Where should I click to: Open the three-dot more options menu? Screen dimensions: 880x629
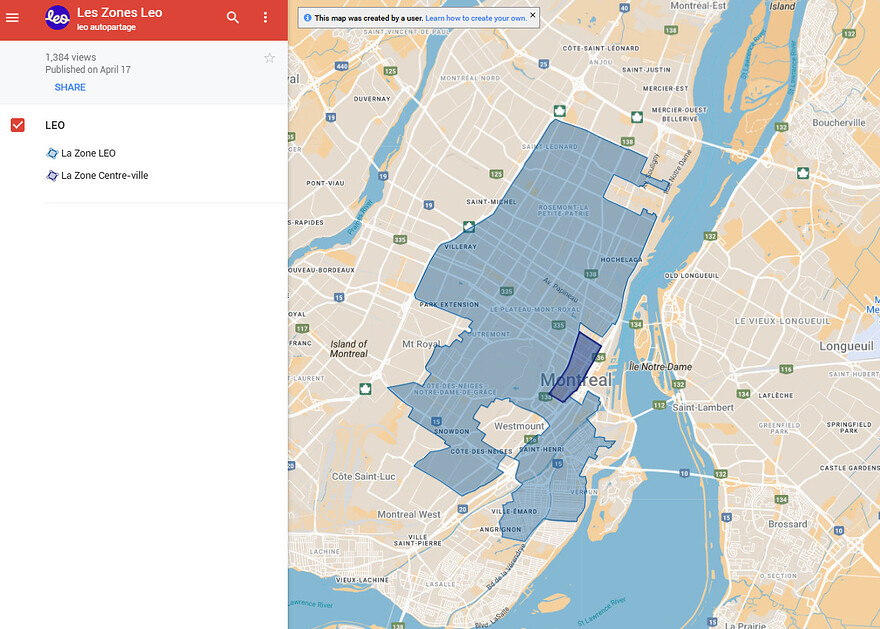265,18
